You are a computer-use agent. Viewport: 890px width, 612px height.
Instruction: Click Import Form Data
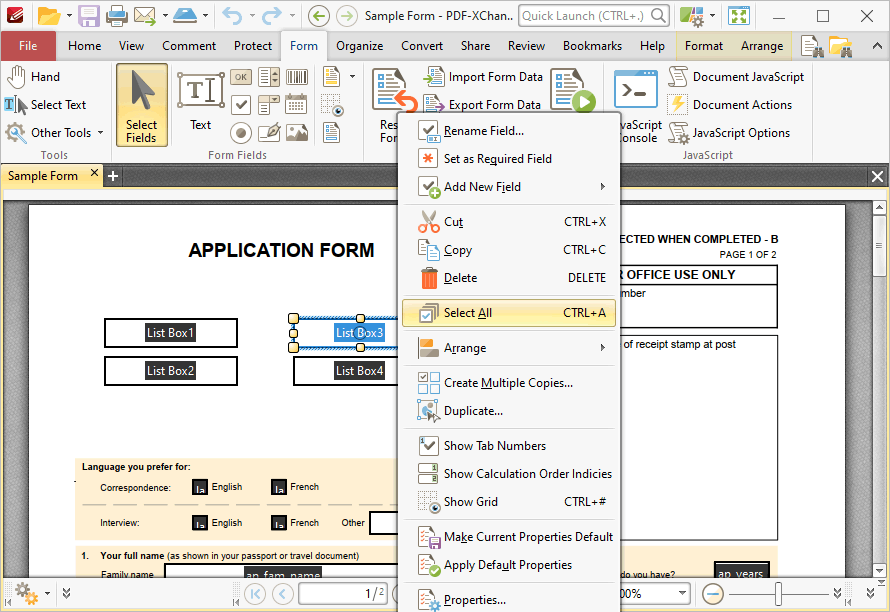(484, 77)
